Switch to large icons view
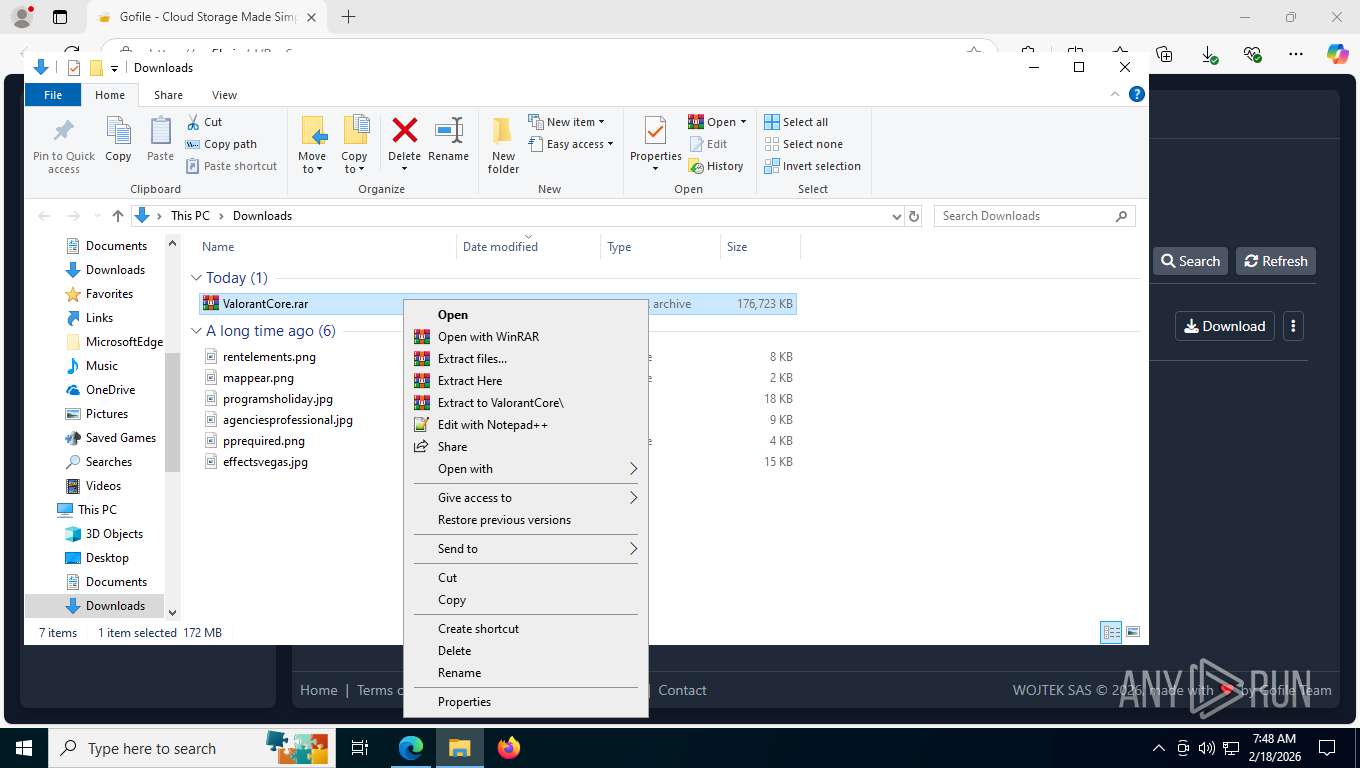This screenshot has width=1360, height=768. click(x=1133, y=632)
